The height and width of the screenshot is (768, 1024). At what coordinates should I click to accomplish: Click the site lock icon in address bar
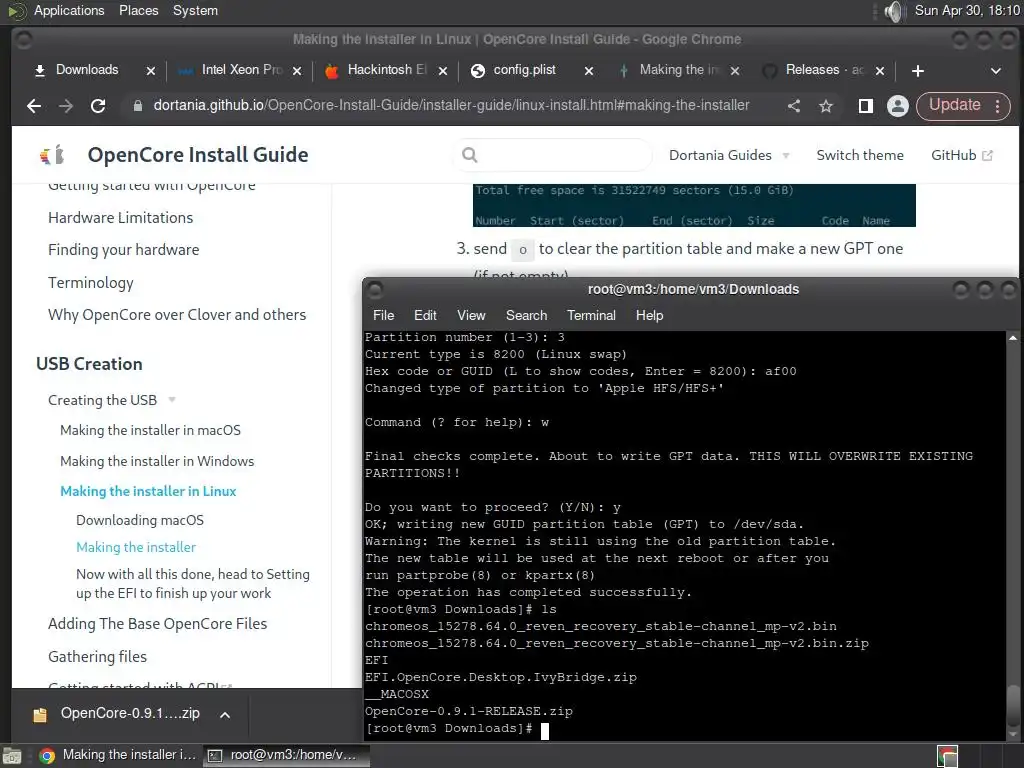click(x=138, y=106)
